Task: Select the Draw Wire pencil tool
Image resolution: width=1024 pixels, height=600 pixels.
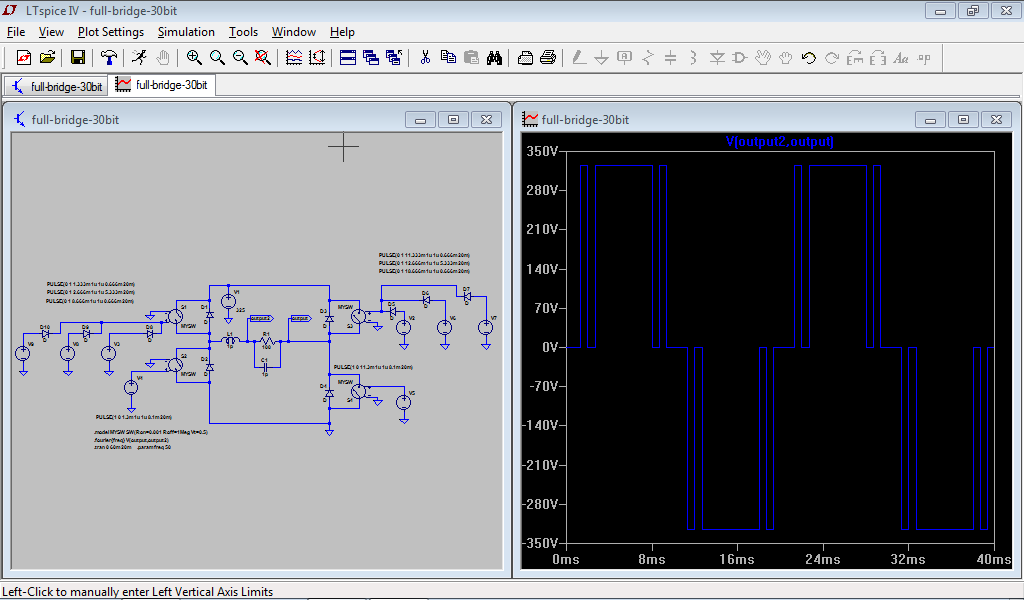Action: (x=579, y=57)
